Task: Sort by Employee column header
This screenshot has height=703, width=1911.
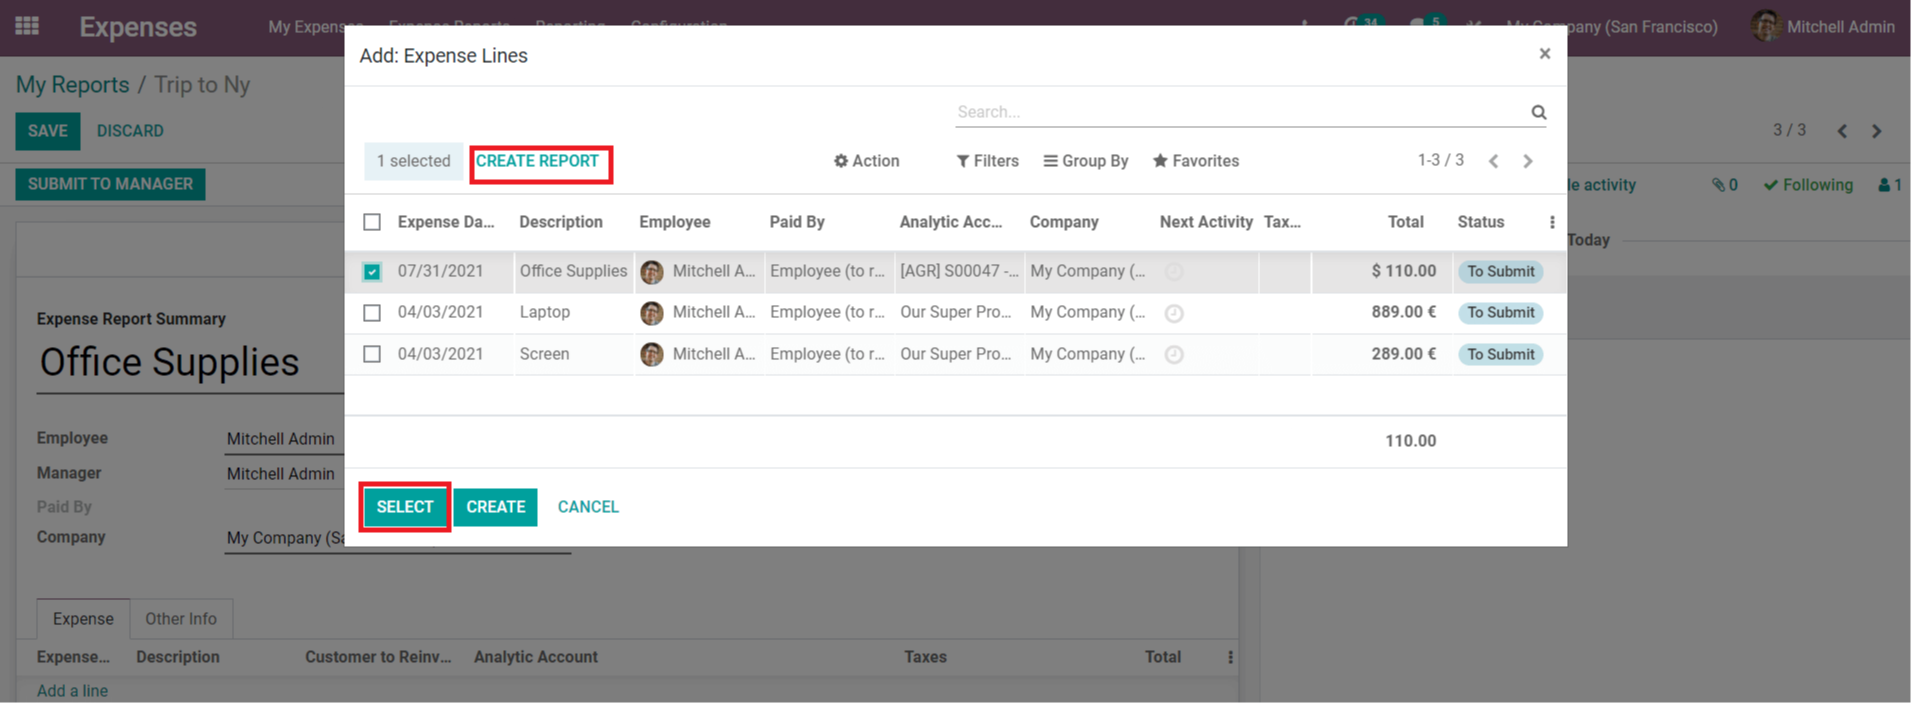Action: [x=675, y=222]
